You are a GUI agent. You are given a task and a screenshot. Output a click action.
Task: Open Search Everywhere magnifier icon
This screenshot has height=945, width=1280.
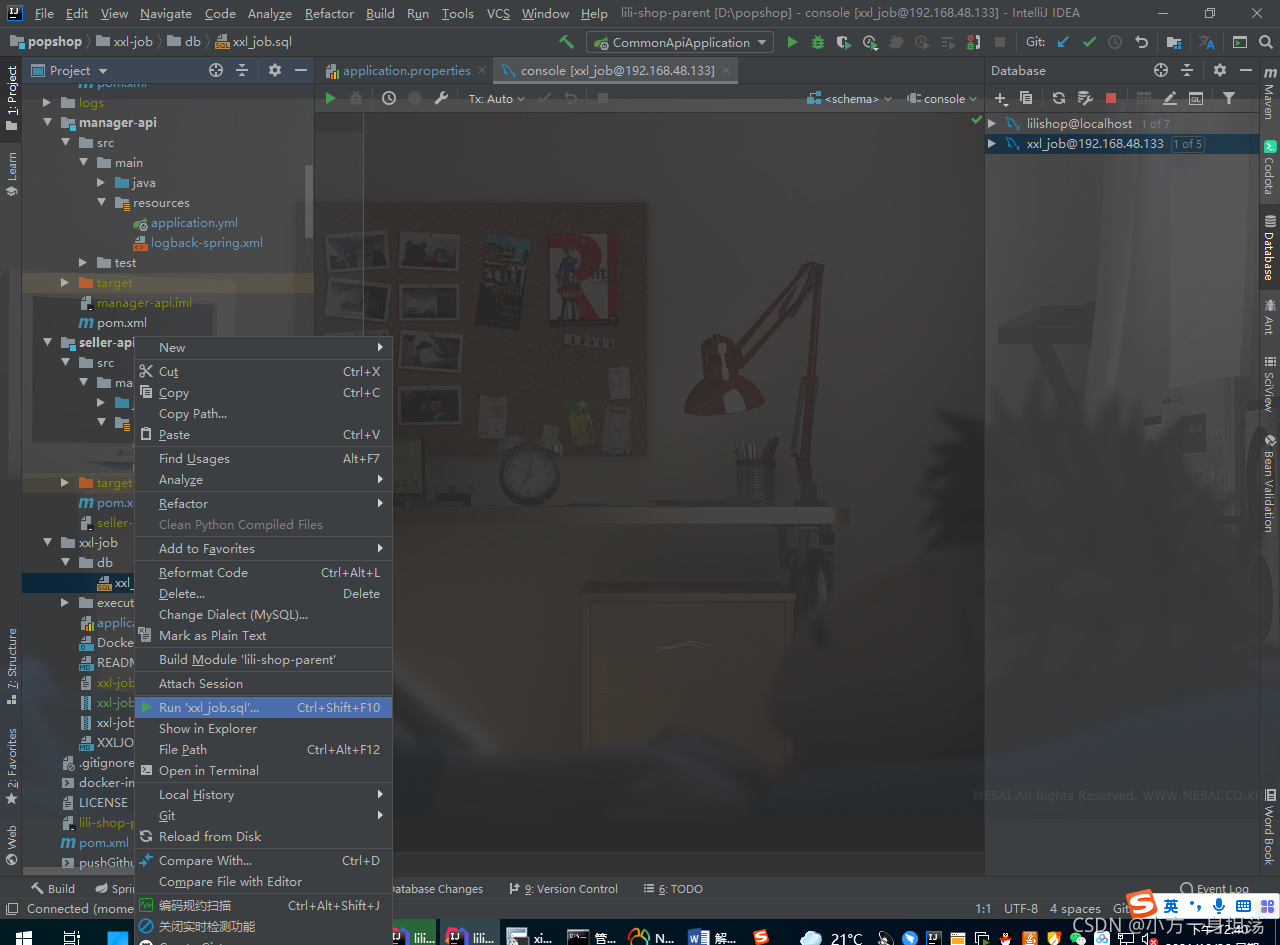click(x=1267, y=42)
